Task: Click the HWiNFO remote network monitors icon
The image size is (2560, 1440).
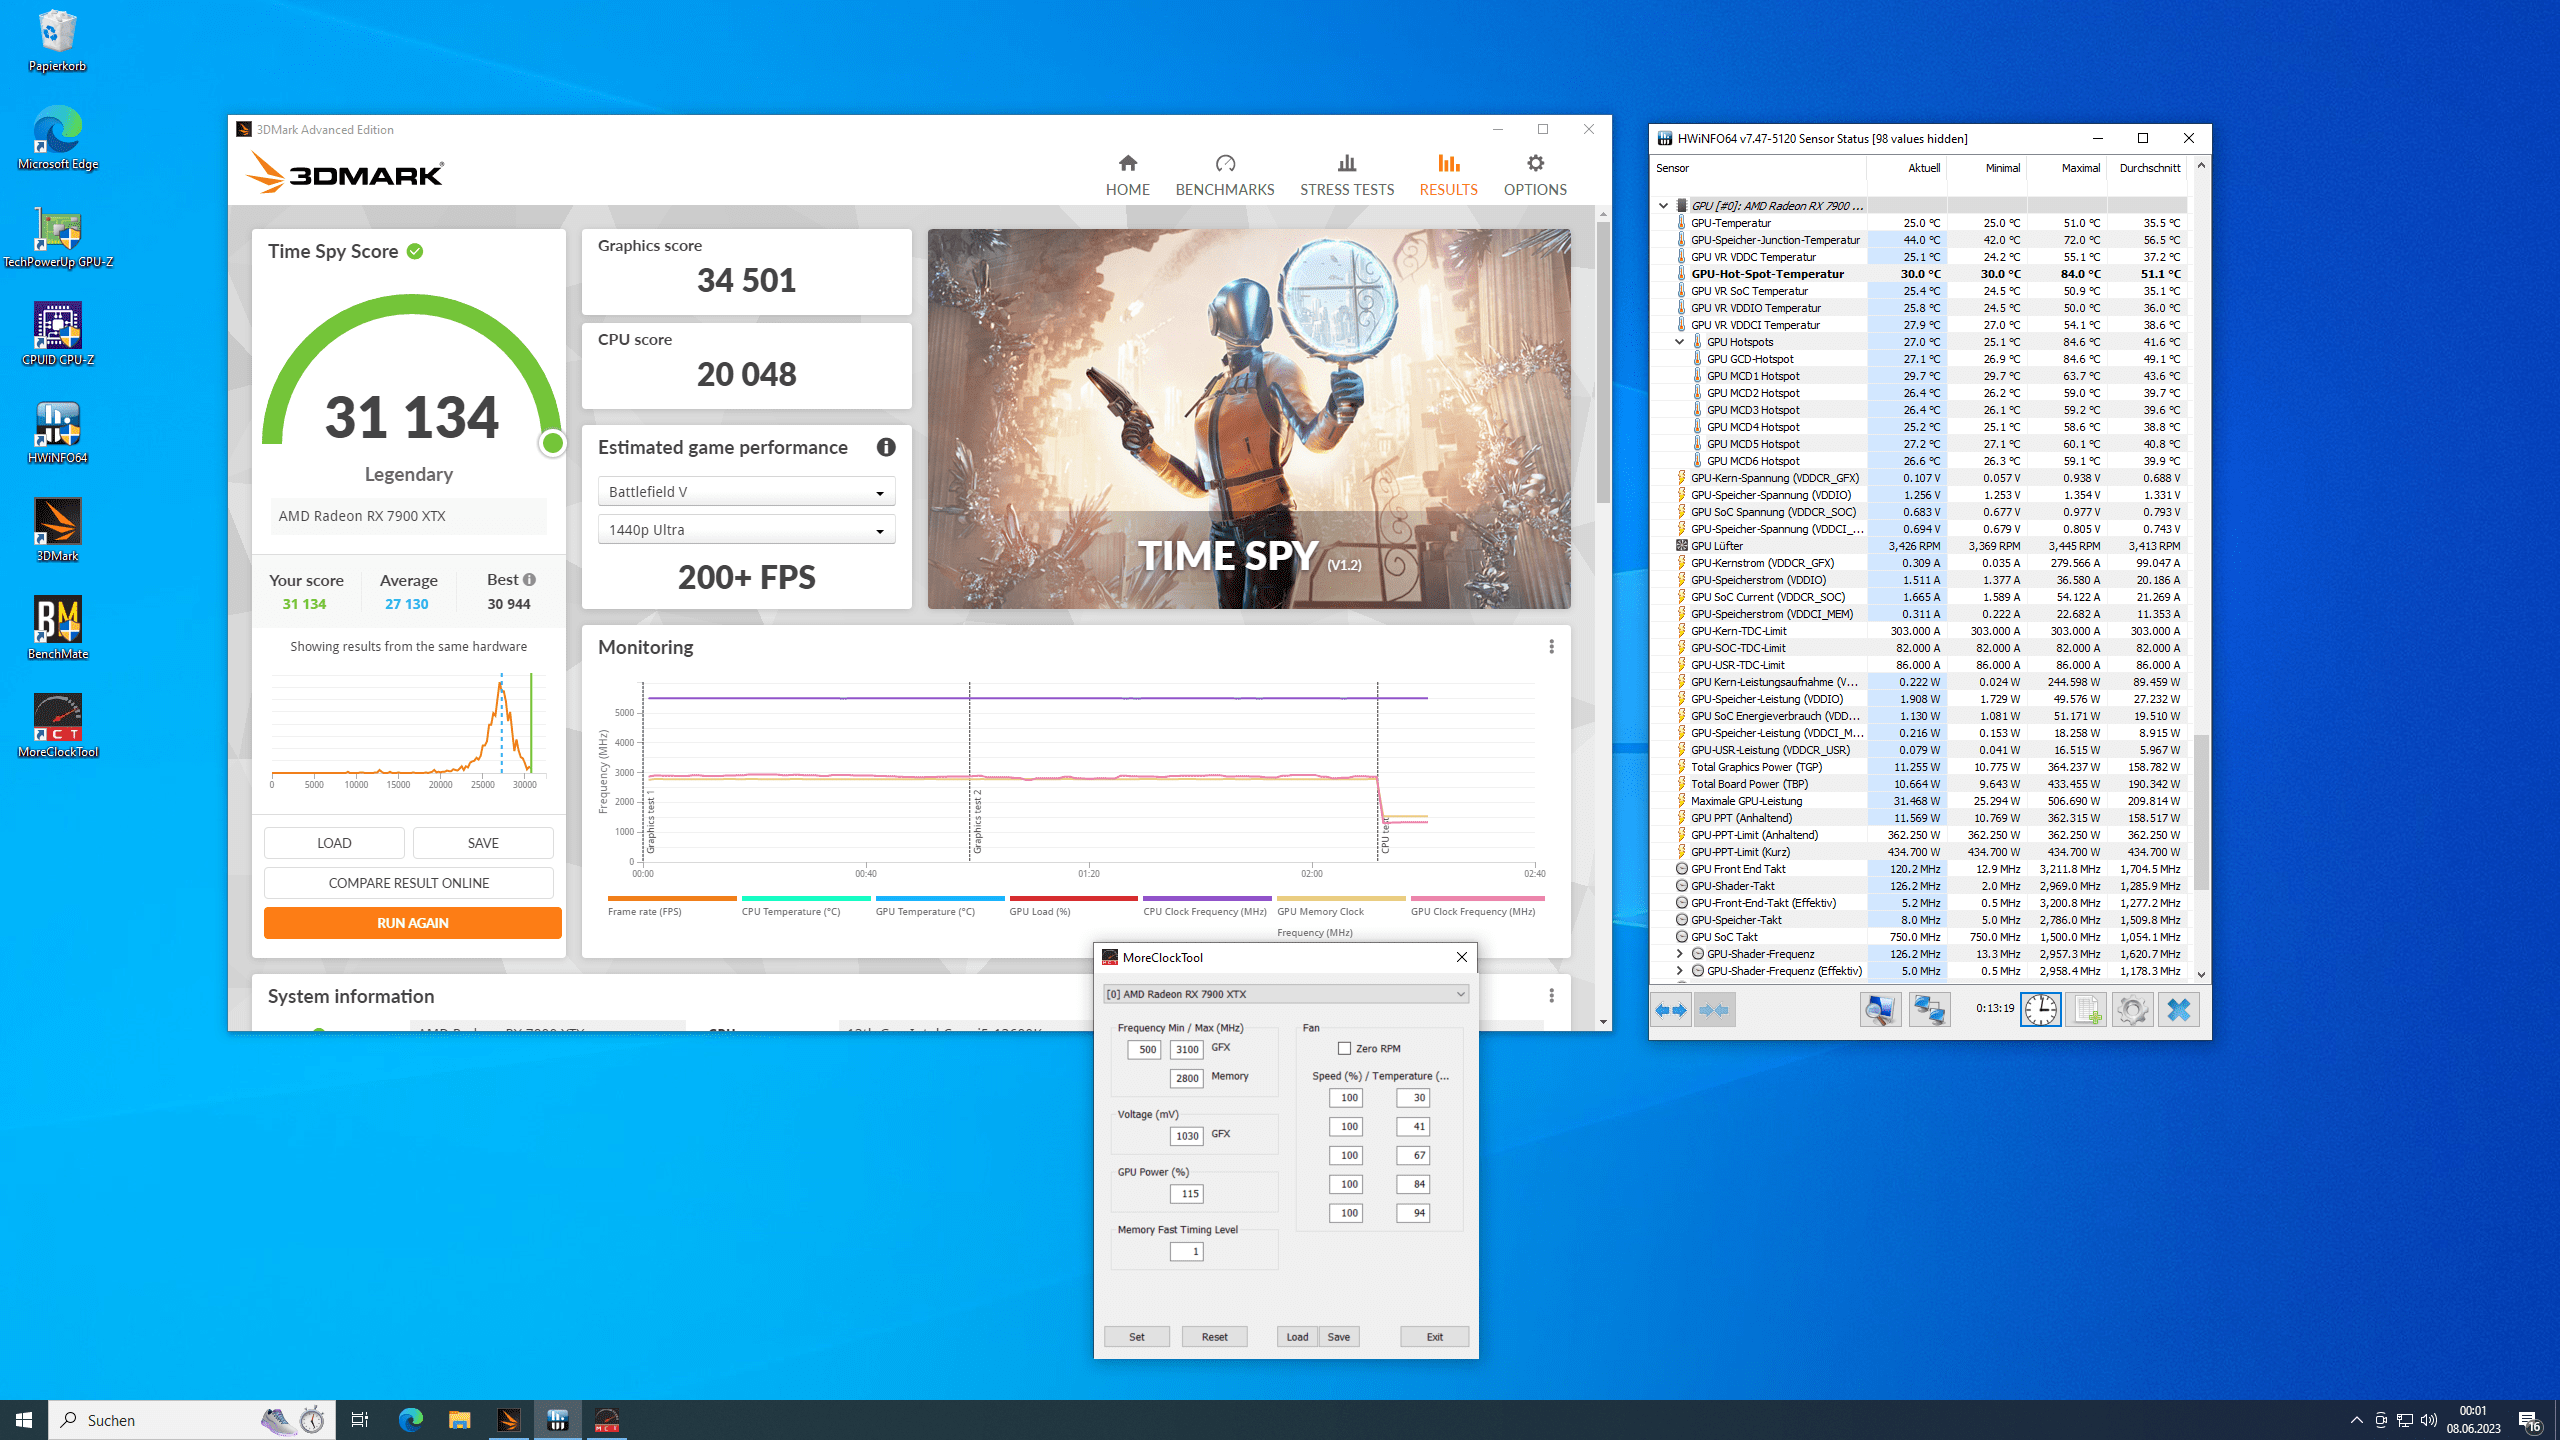Action: click(1929, 1009)
